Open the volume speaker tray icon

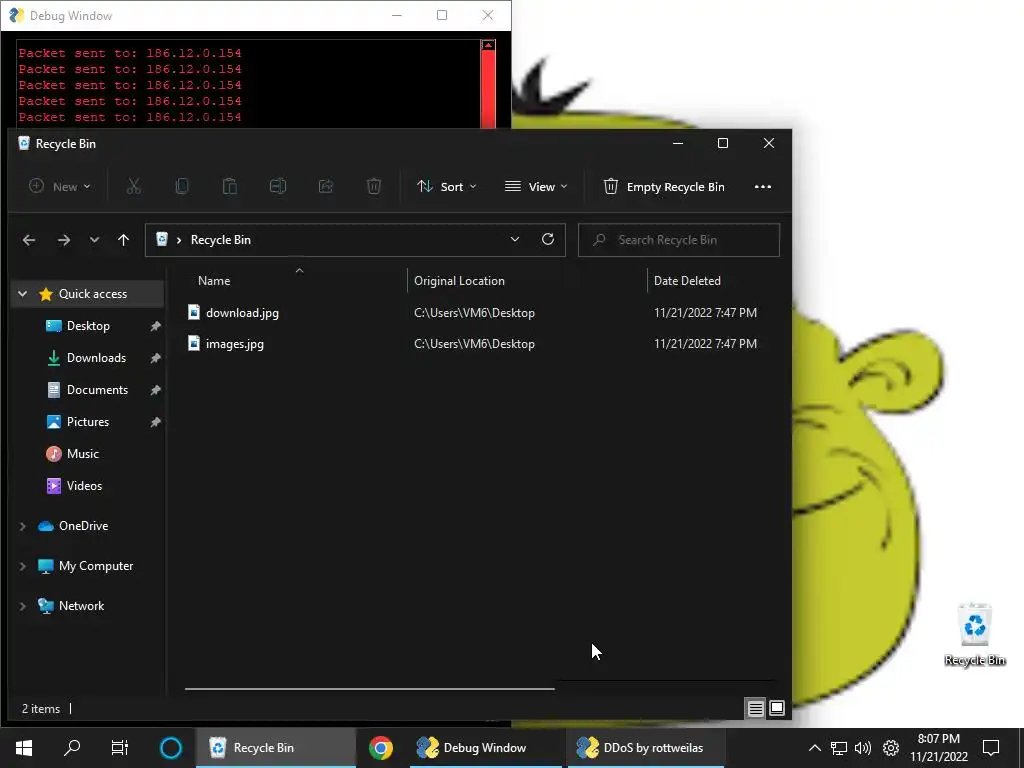coord(863,748)
